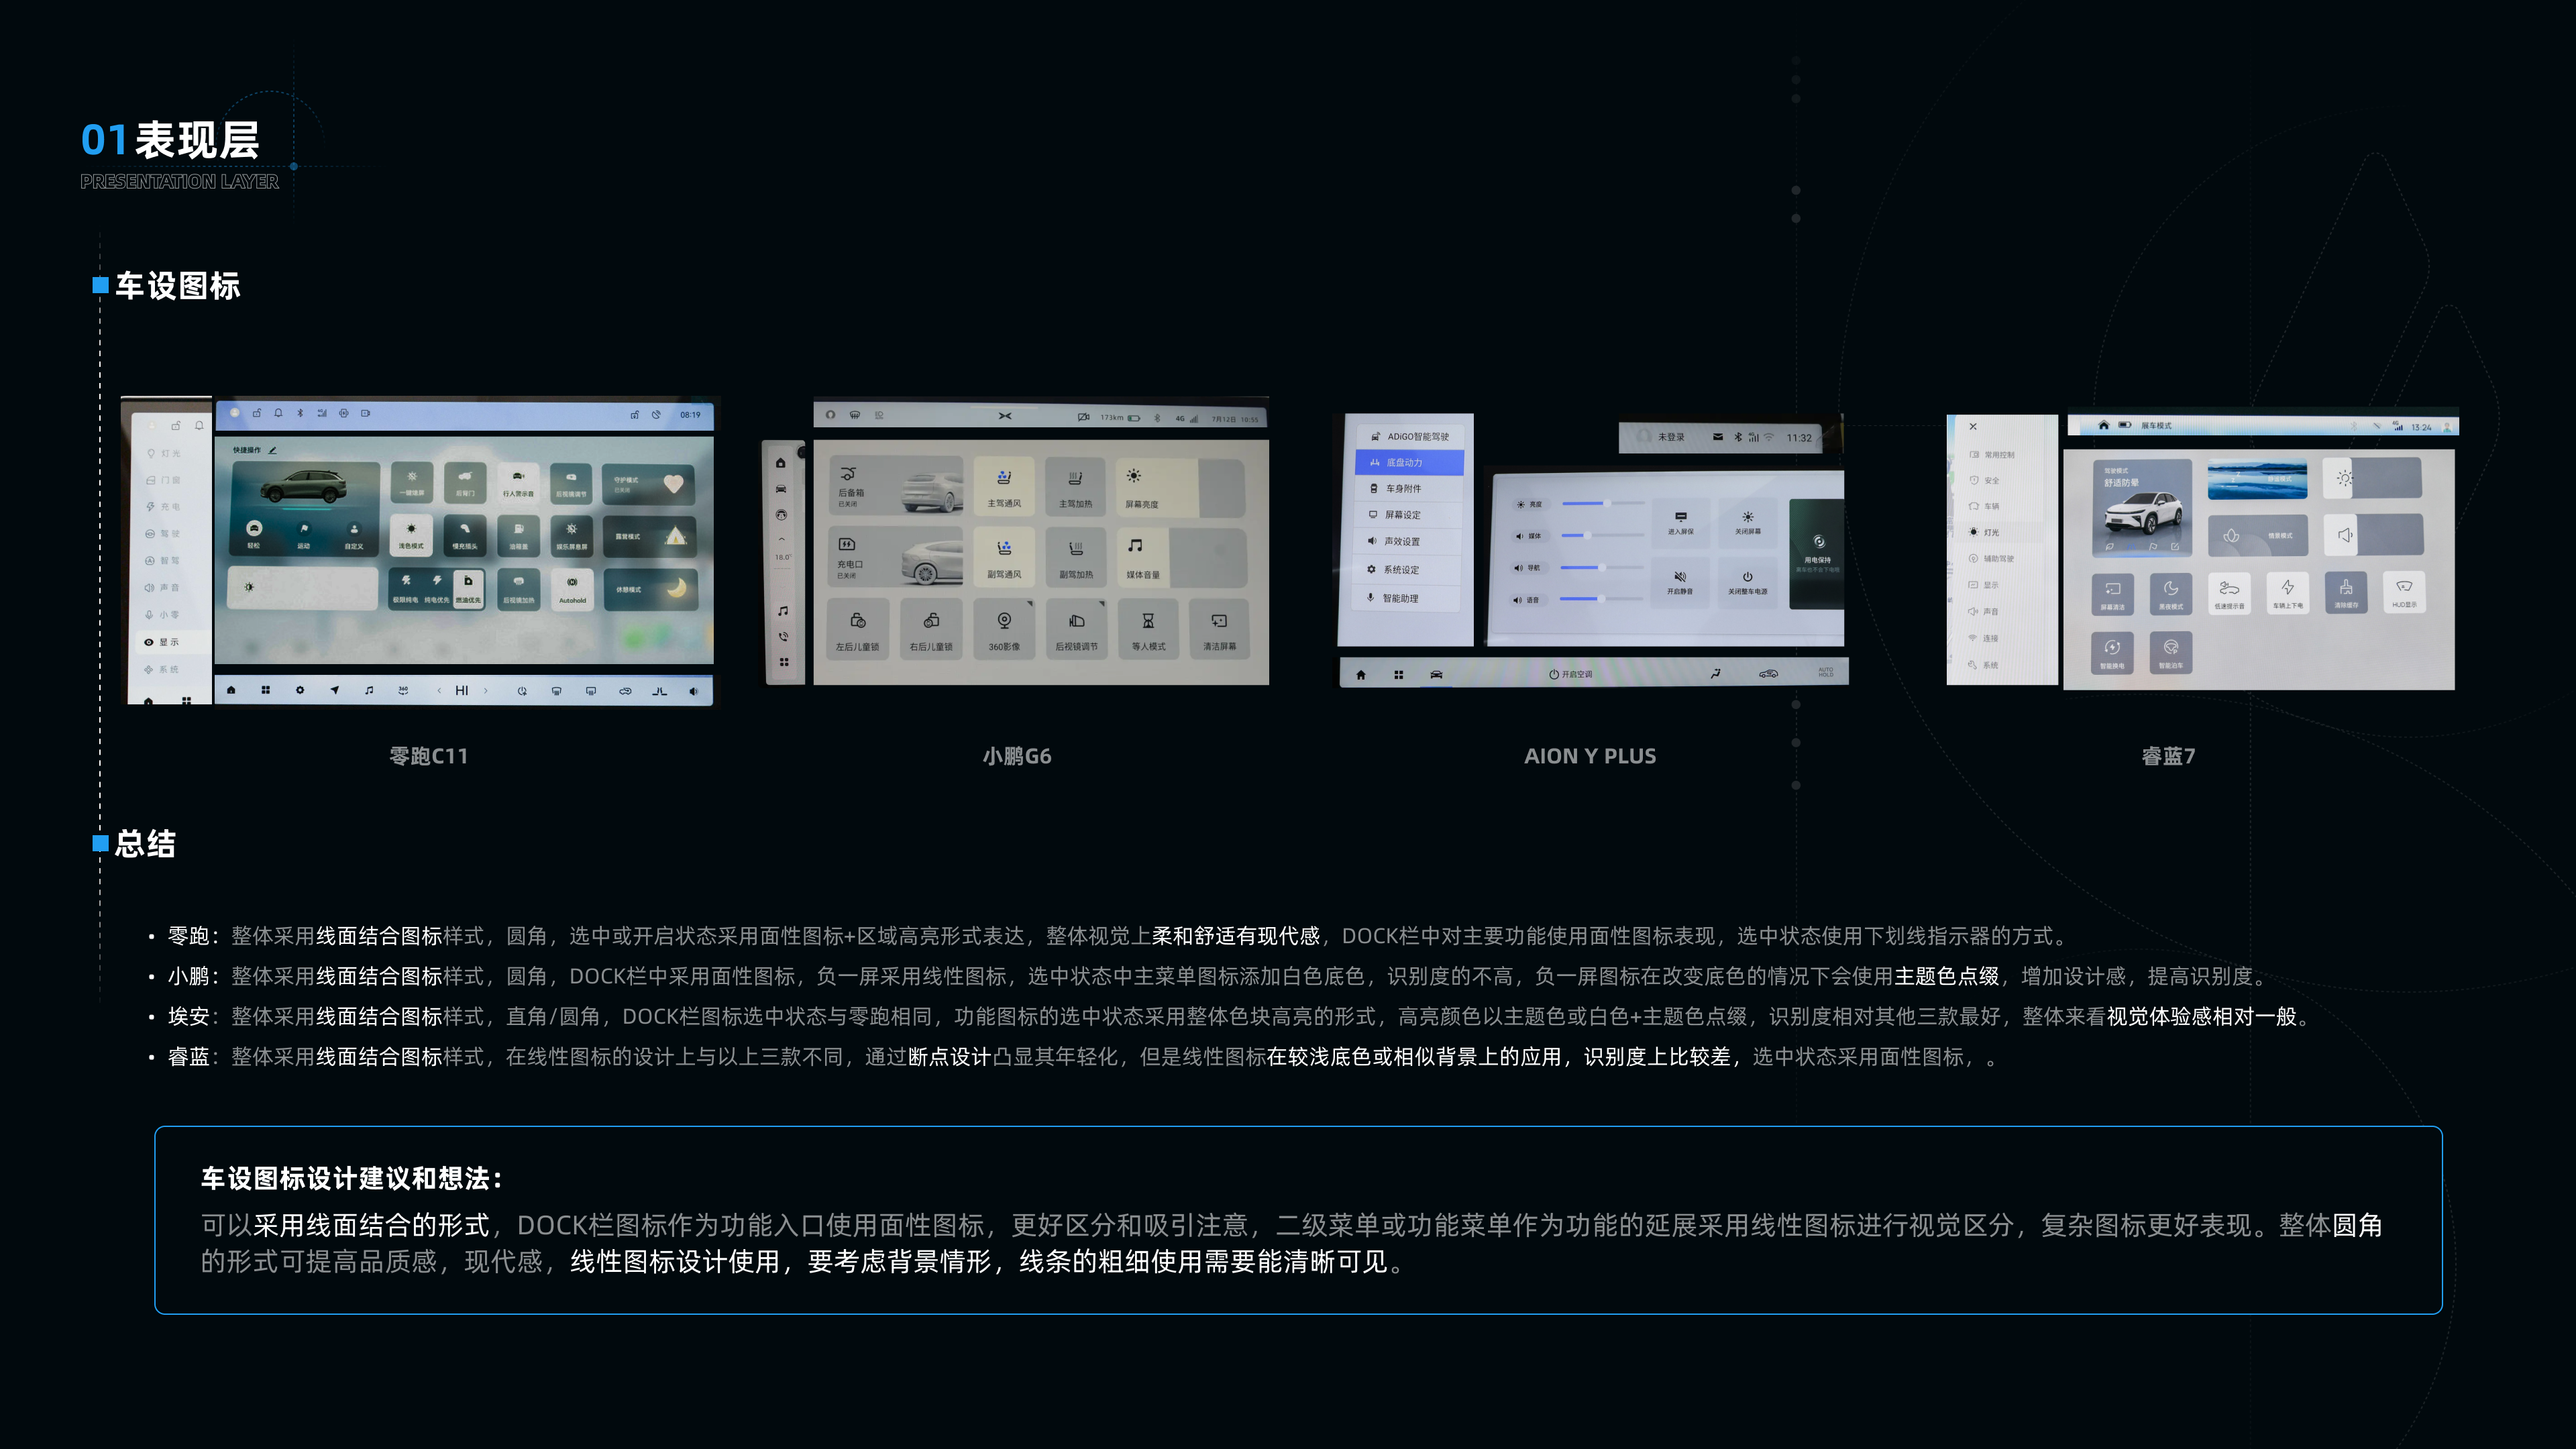Click the HUD显示 icon tile
Image resolution: width=2576 pixels, height=1449 pixels.
coord(2404,590)
